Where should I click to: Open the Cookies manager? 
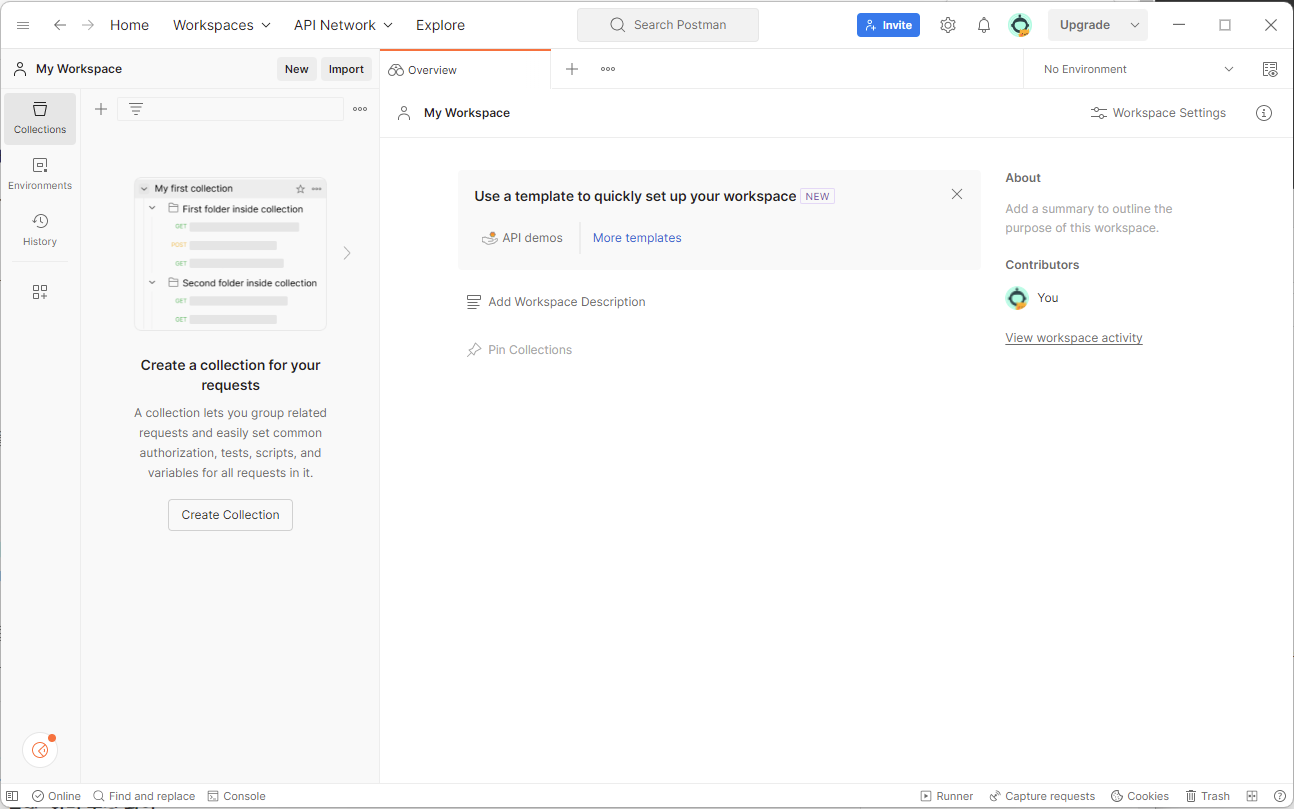[x=1140, y=796]
